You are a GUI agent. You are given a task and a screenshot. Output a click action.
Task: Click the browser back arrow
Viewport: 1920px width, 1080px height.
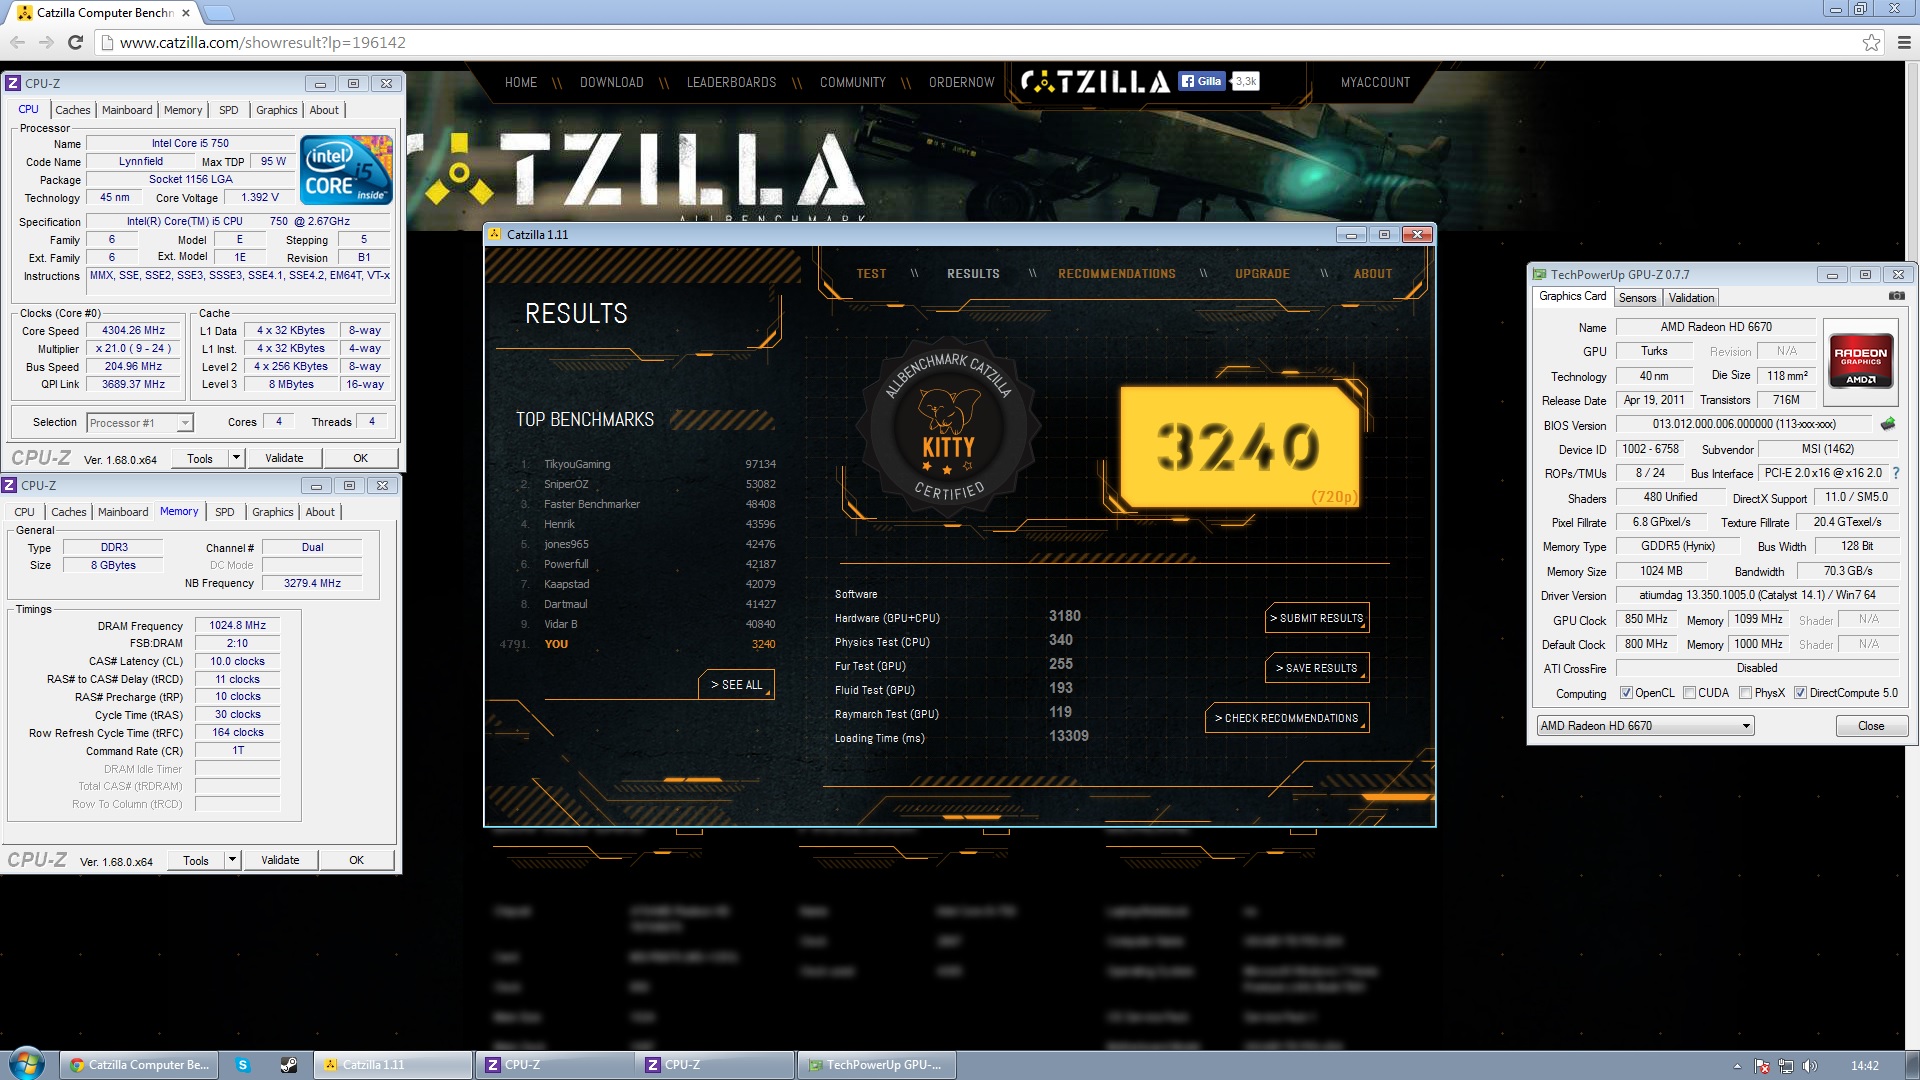pos(17,42)
